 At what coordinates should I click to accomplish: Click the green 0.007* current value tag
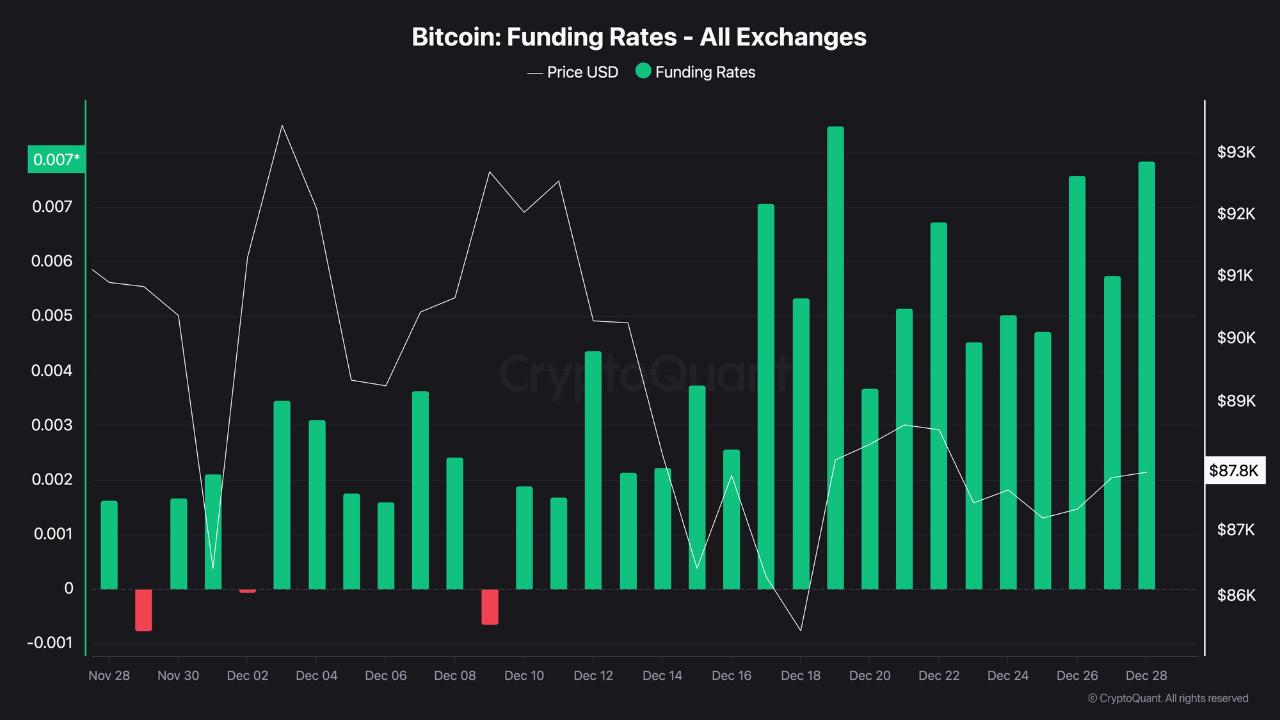[56, 159]
